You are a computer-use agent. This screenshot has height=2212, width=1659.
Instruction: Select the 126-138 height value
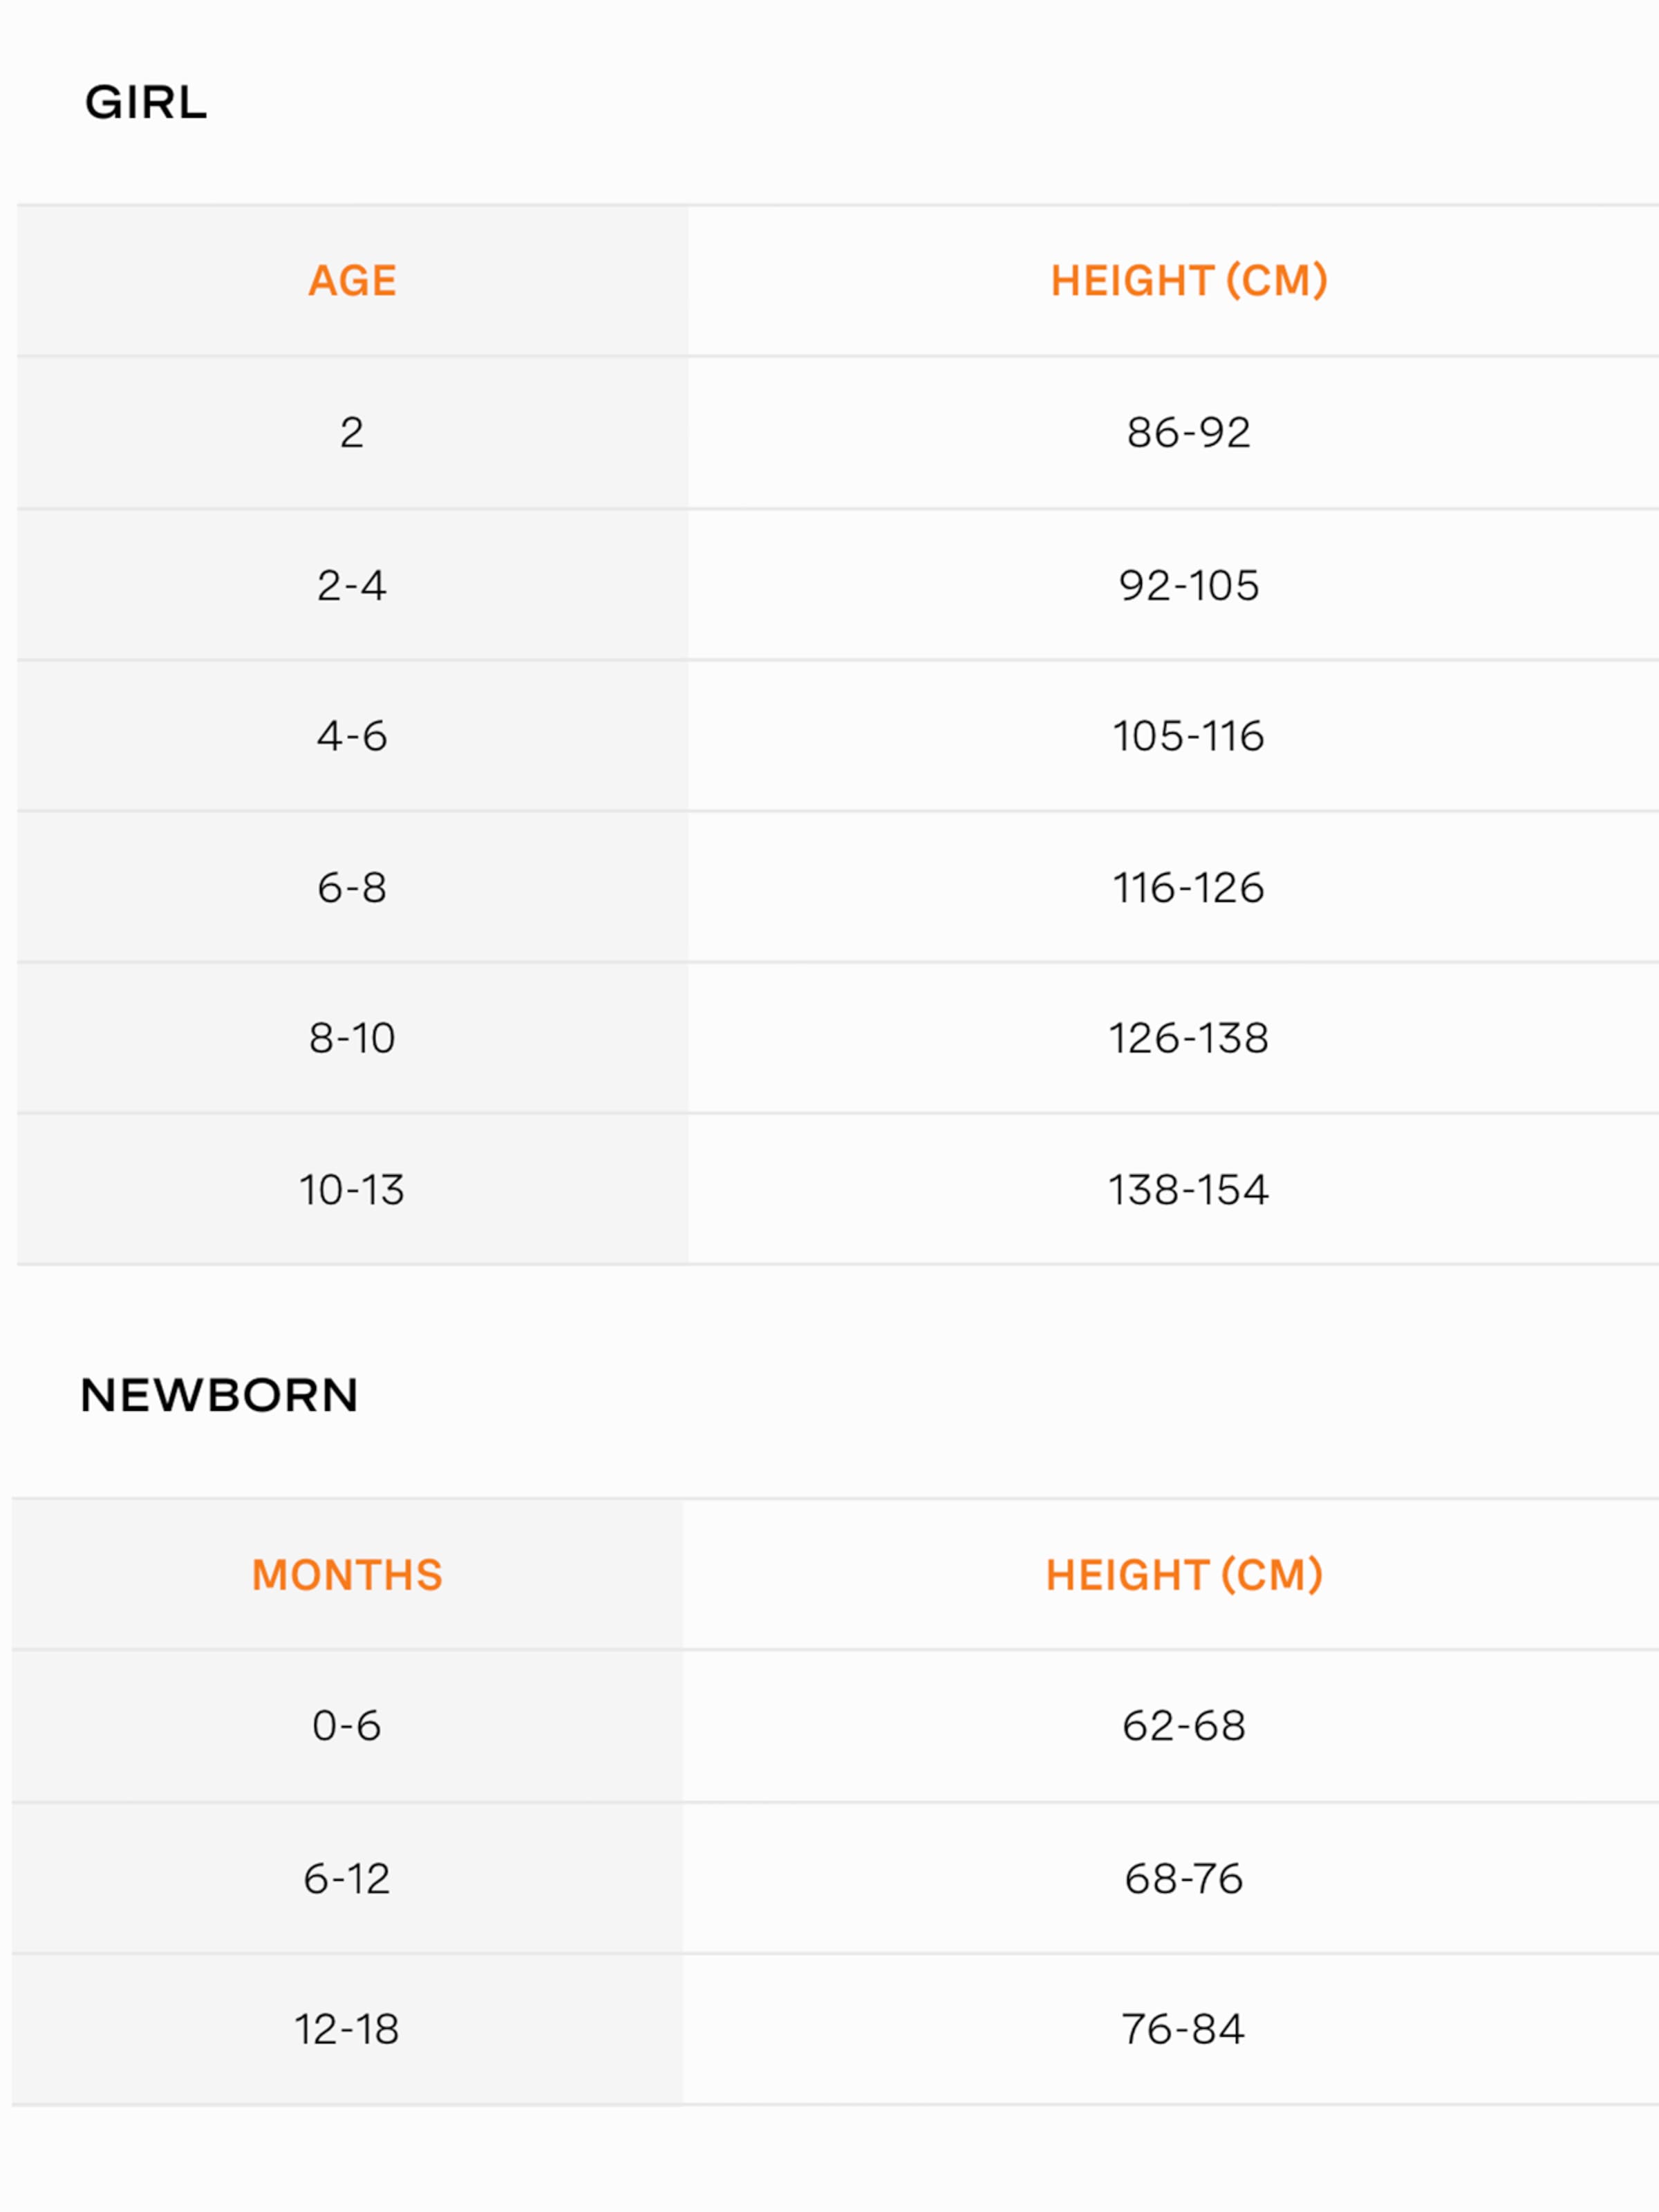click(1188, 1038)
